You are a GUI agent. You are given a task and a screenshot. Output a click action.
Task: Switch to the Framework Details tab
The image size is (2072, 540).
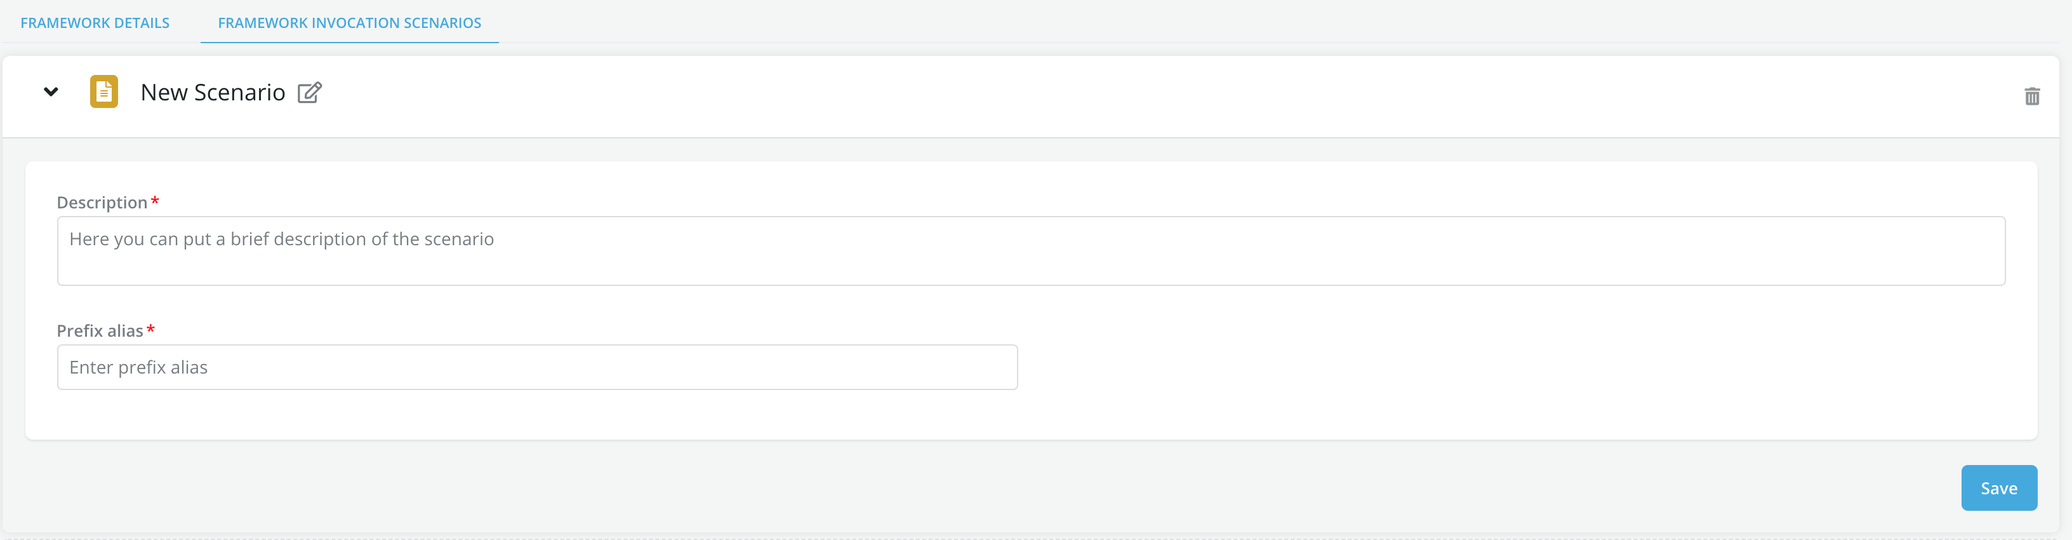tap(95, 22)
